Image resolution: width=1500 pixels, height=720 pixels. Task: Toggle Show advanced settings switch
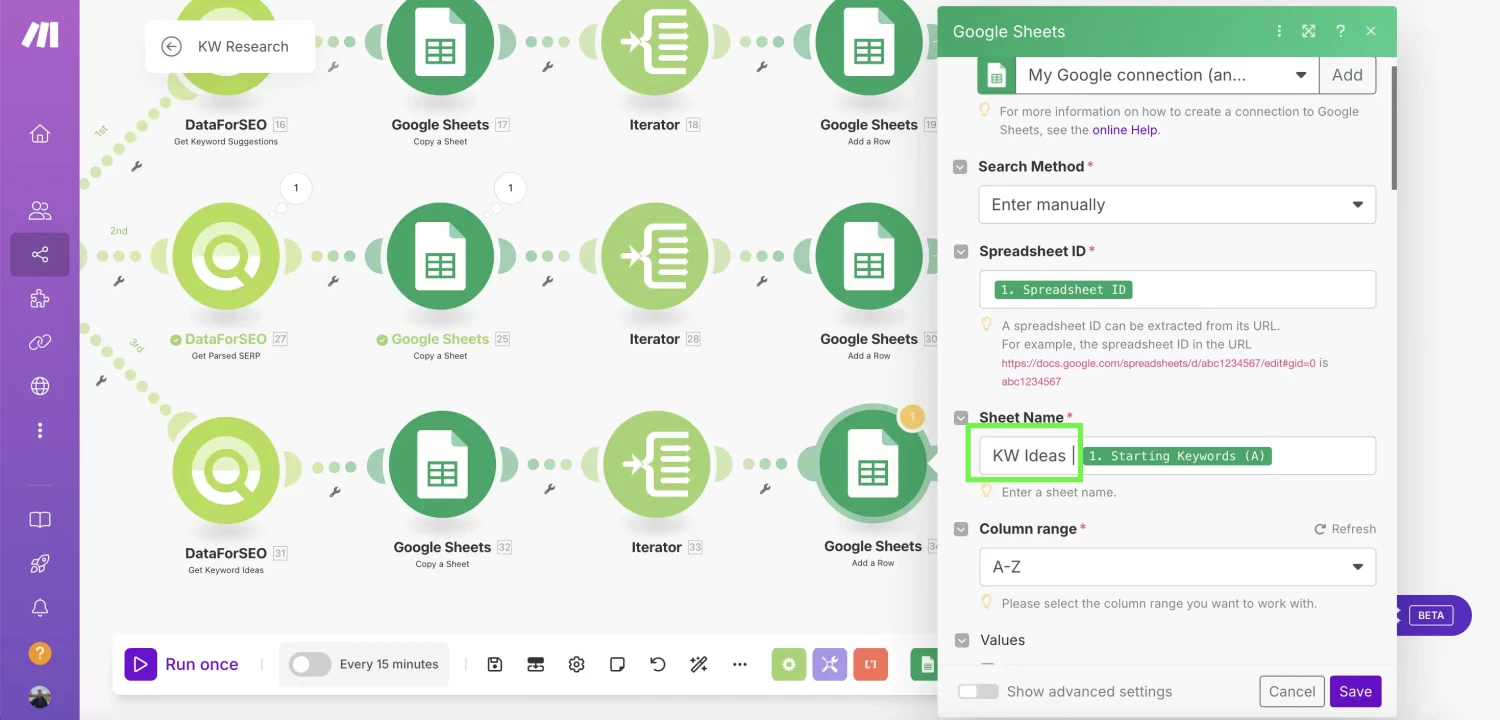(x=978, y=691)
